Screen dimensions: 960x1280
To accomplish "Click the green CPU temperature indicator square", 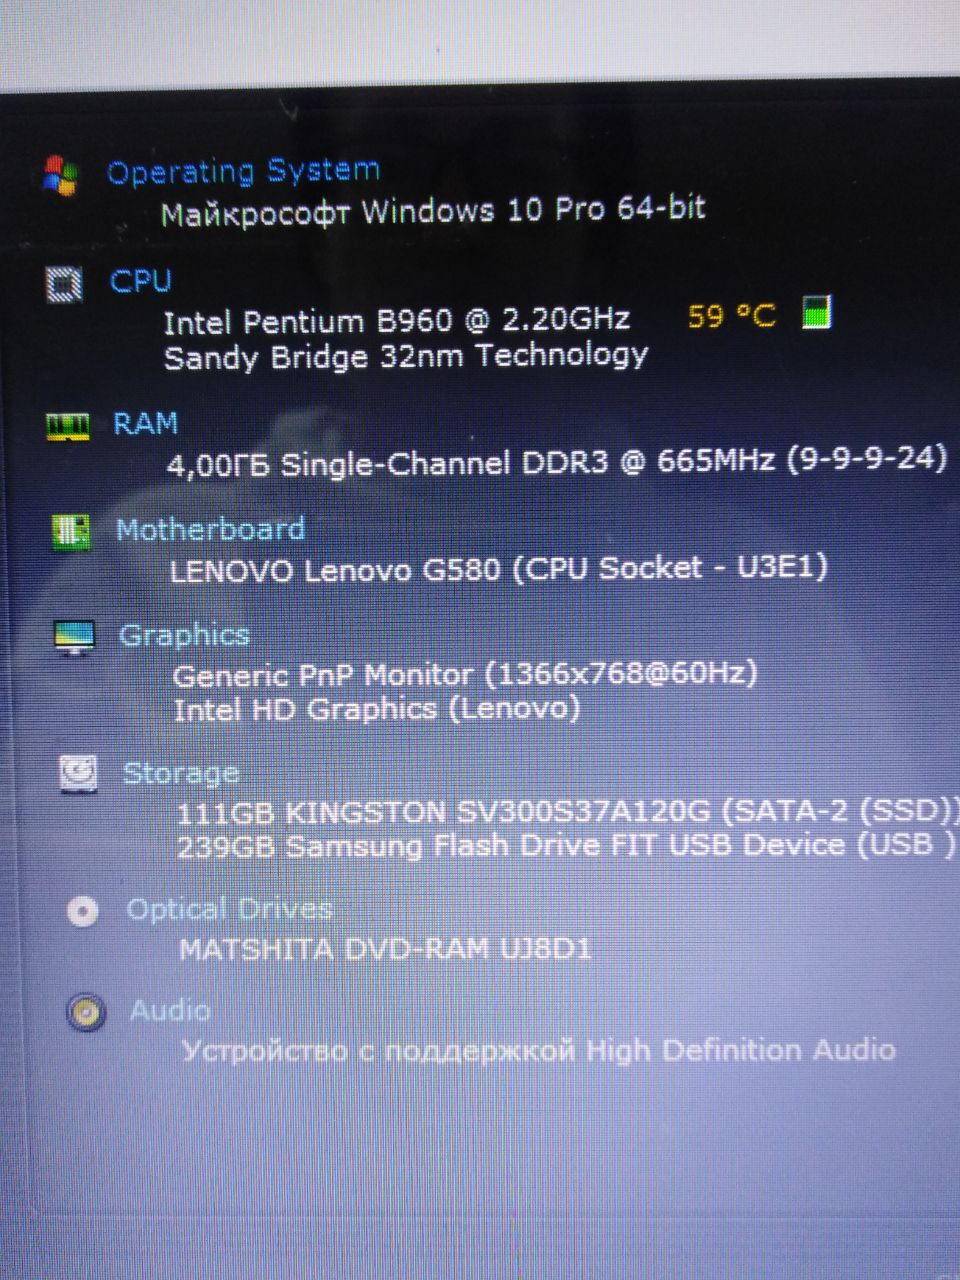I will coord(817,312).
